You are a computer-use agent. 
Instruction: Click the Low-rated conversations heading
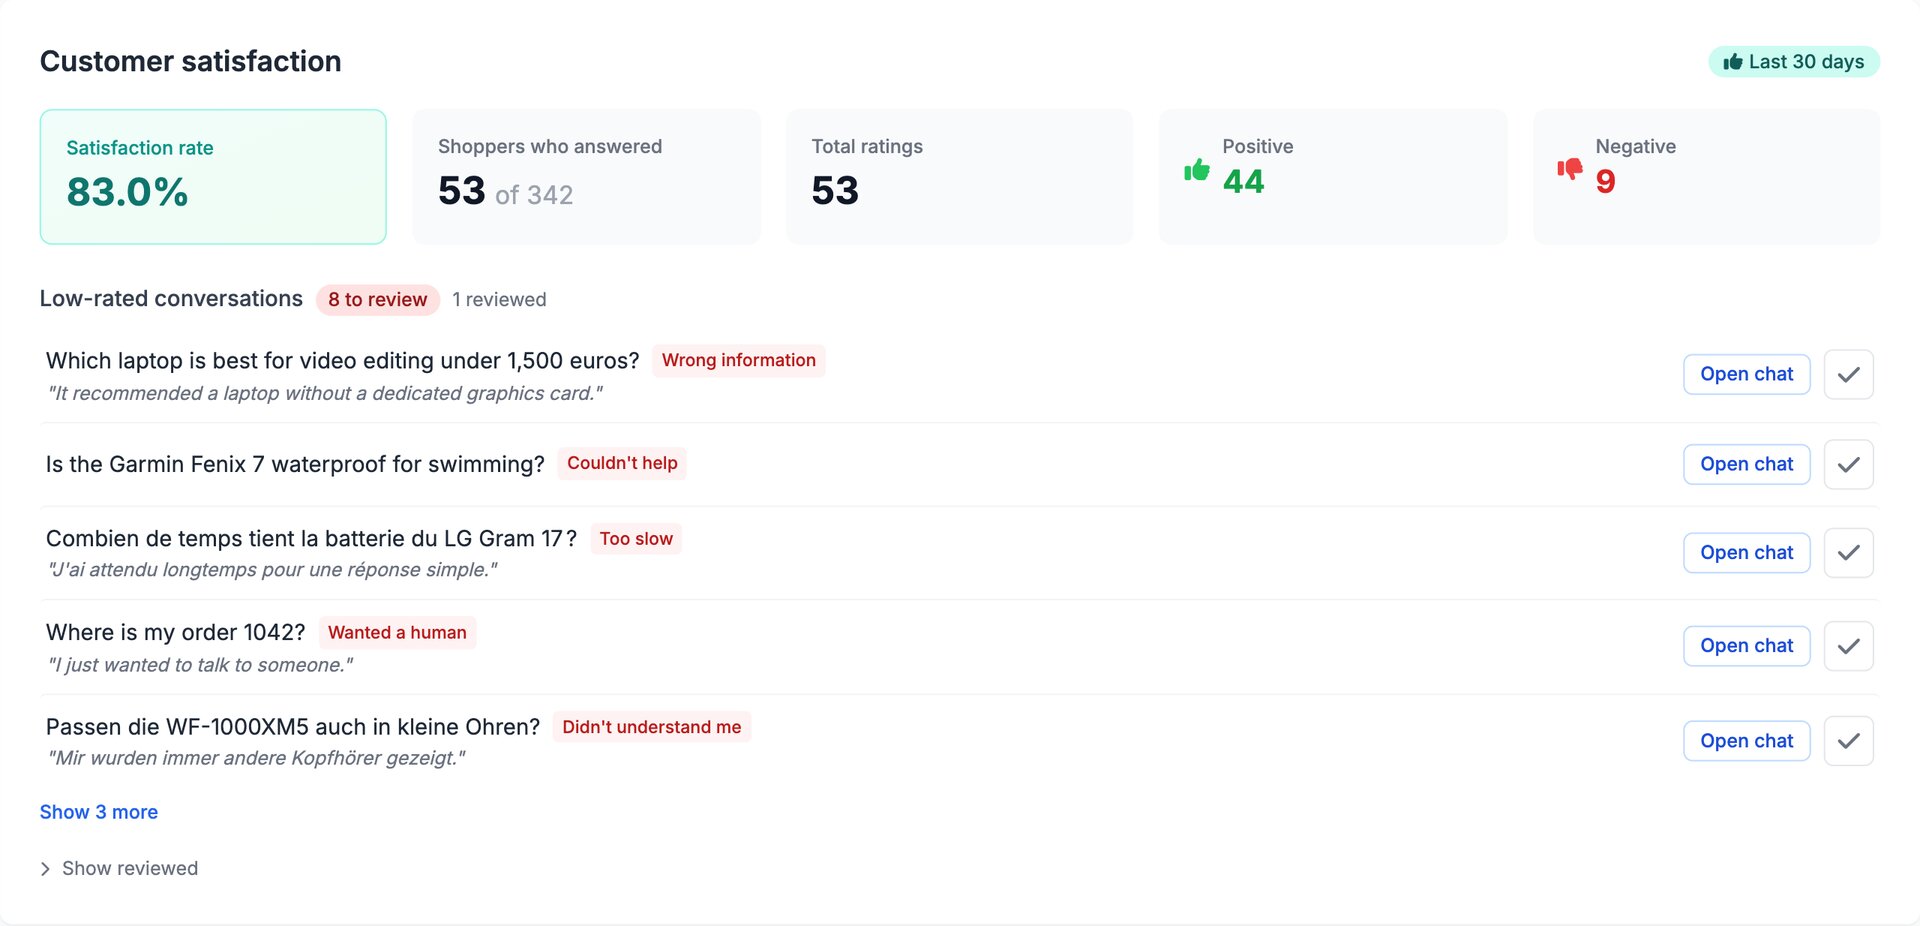pos(171,299)
